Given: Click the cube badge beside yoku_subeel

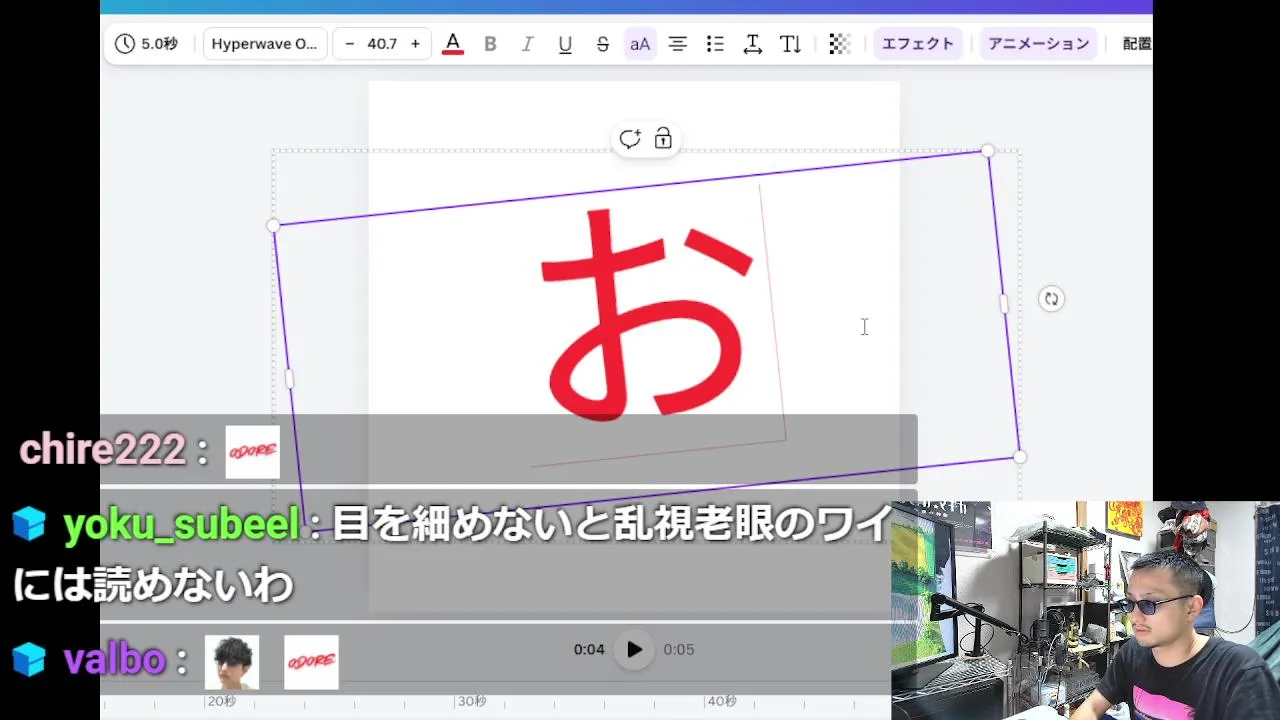Looking at the screenshot, I should pos(30,524).
